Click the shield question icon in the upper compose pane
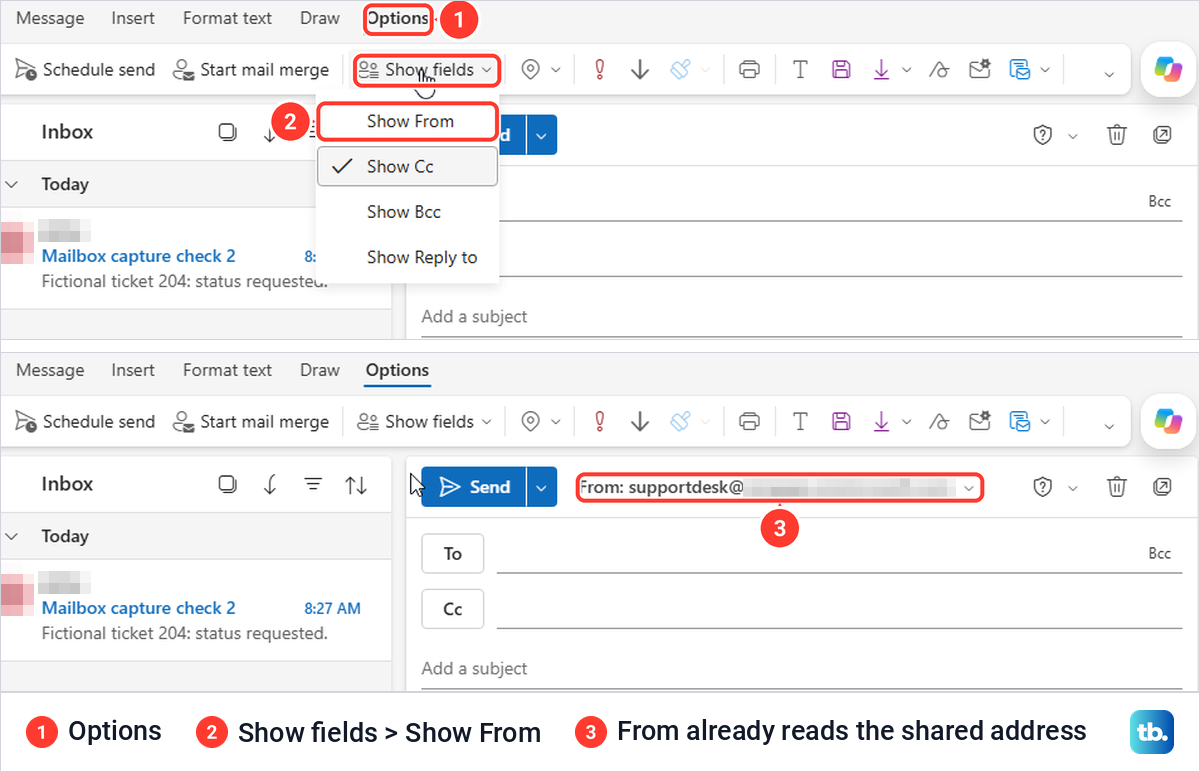The width and height of the screenshot is (1200, 772). pos(1043,135)
